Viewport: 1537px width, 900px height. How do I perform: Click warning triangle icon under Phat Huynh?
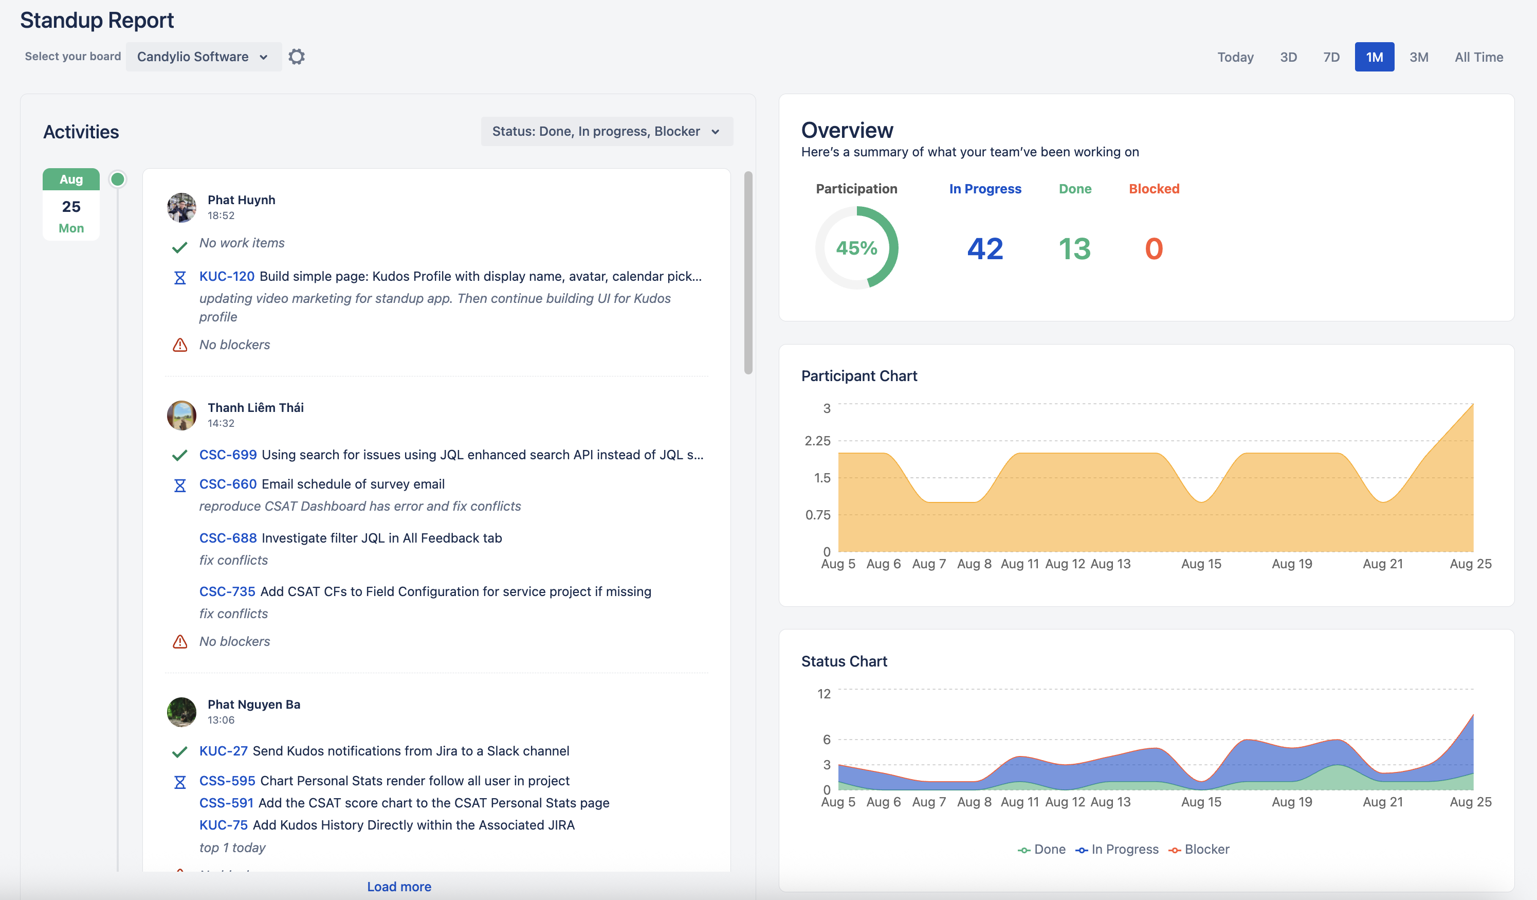tap(180, 345)
